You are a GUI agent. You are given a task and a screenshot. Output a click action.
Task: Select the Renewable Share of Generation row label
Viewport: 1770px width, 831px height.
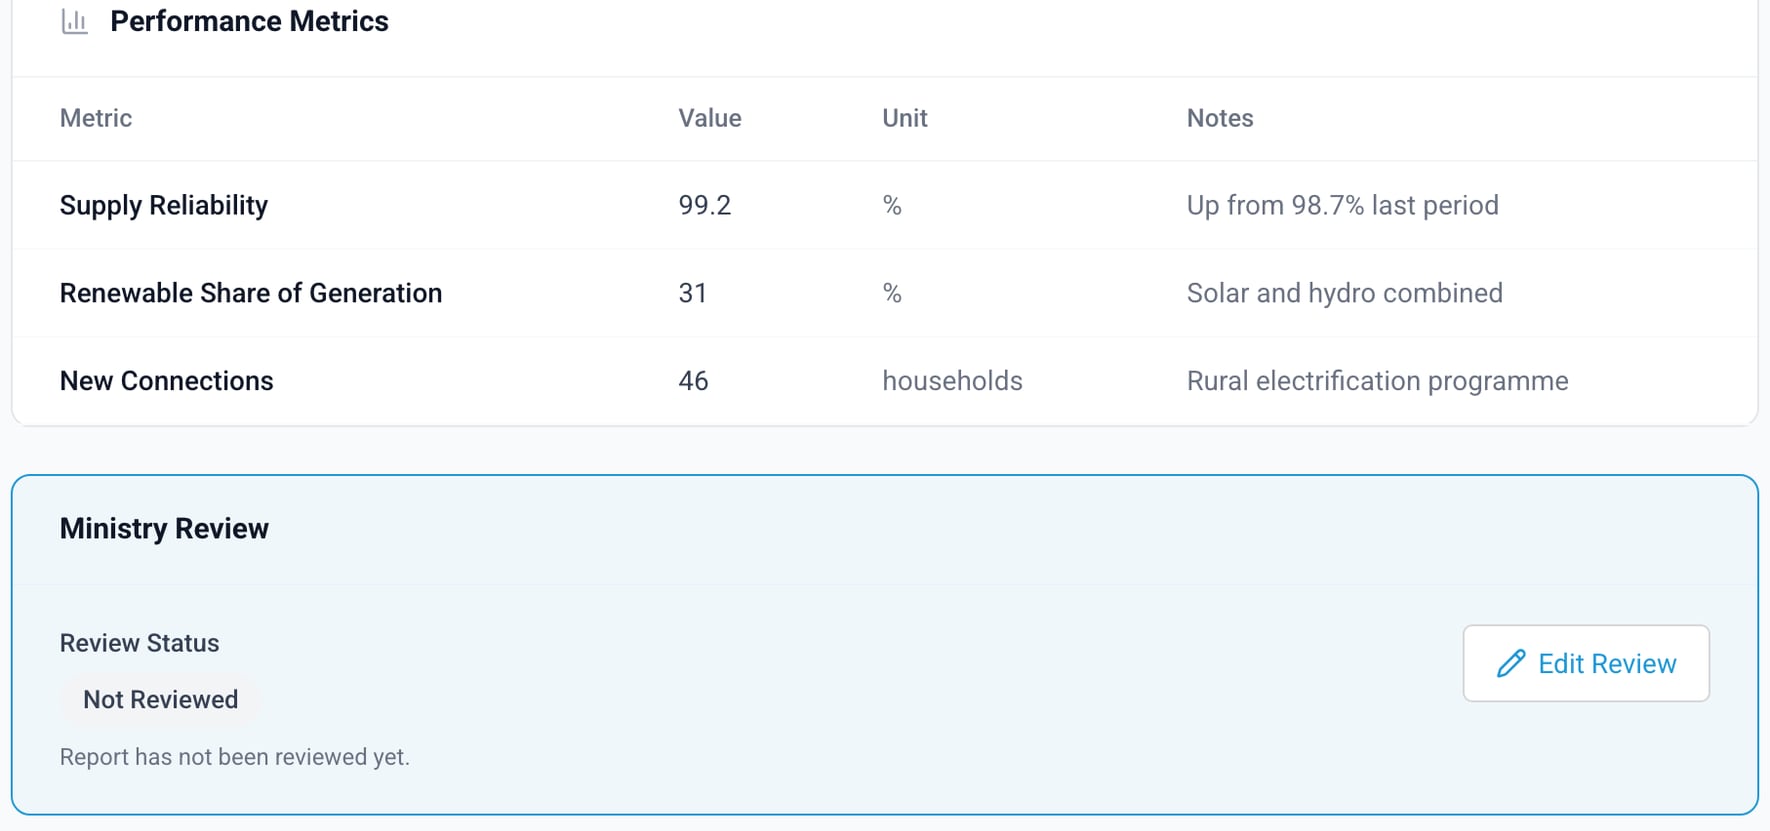point(251,293)
